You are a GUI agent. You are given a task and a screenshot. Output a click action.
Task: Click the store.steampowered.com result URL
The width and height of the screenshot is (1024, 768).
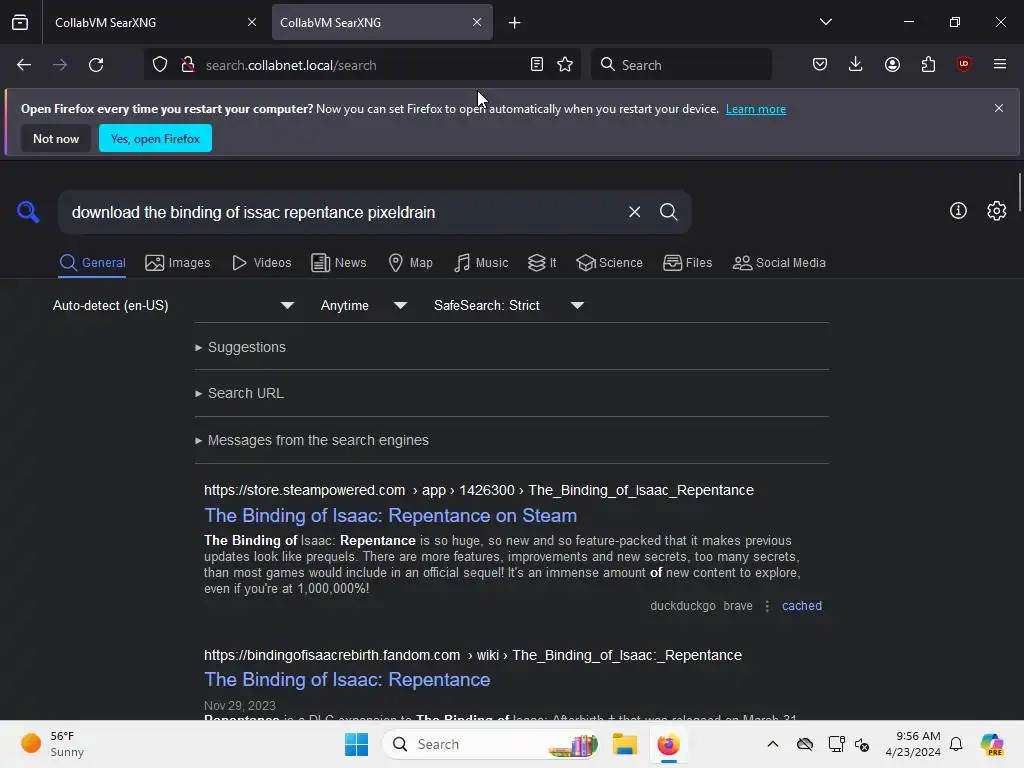(x=479, y=490)
